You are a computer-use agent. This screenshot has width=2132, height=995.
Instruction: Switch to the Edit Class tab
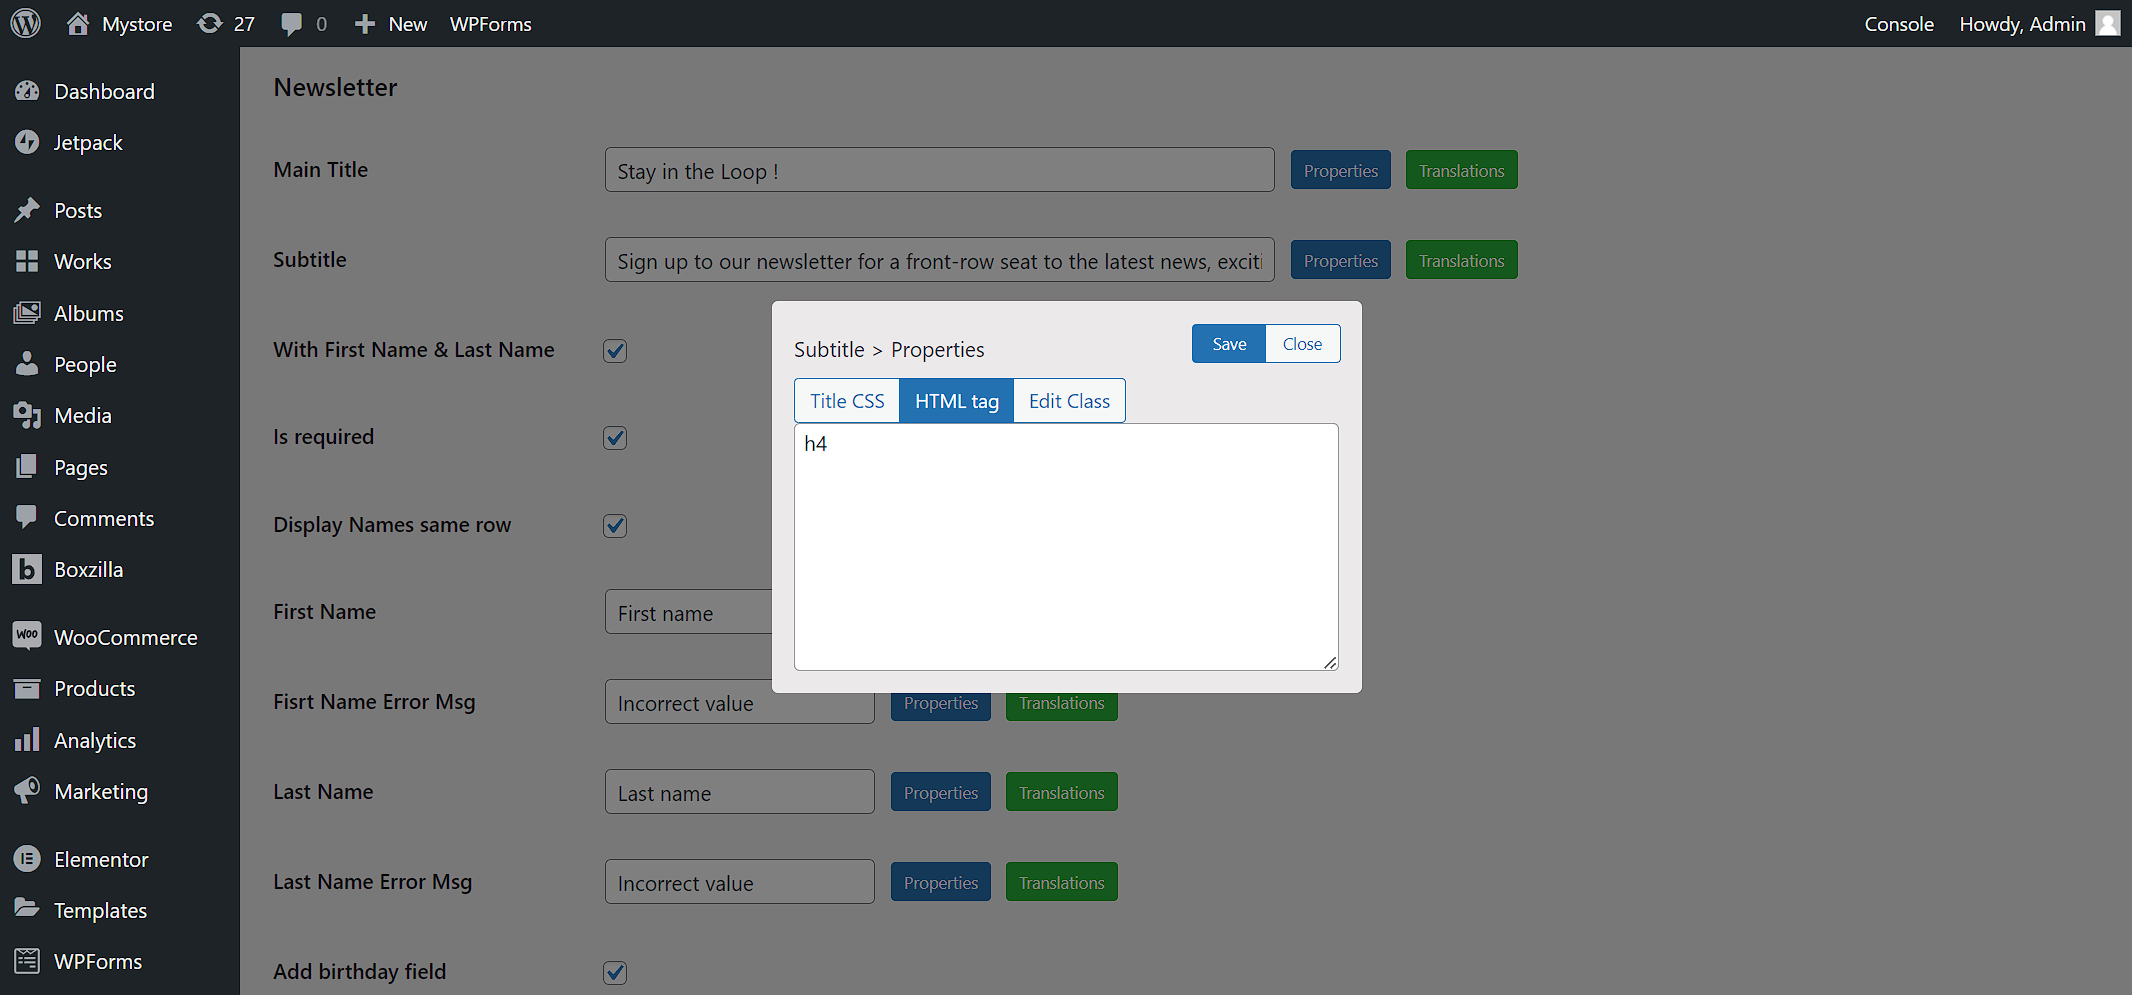(1069, 401)
